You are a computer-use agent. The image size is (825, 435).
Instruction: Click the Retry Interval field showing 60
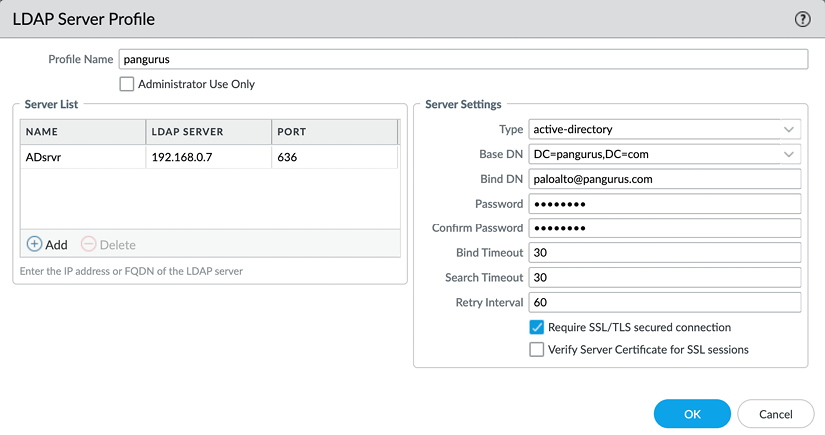coord(665,302)
